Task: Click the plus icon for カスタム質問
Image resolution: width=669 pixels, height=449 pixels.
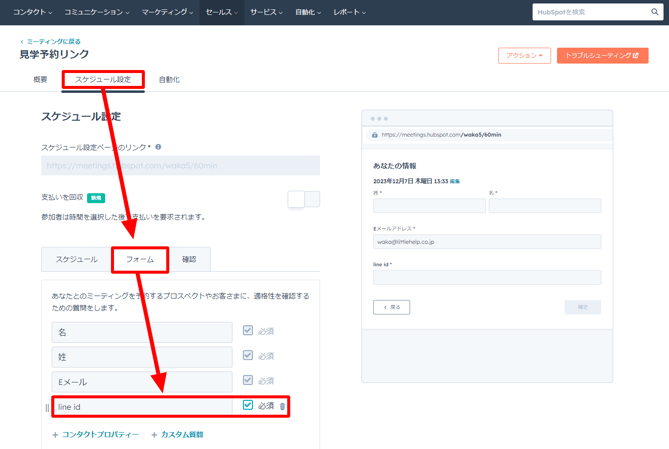Action: click(154, 435)
